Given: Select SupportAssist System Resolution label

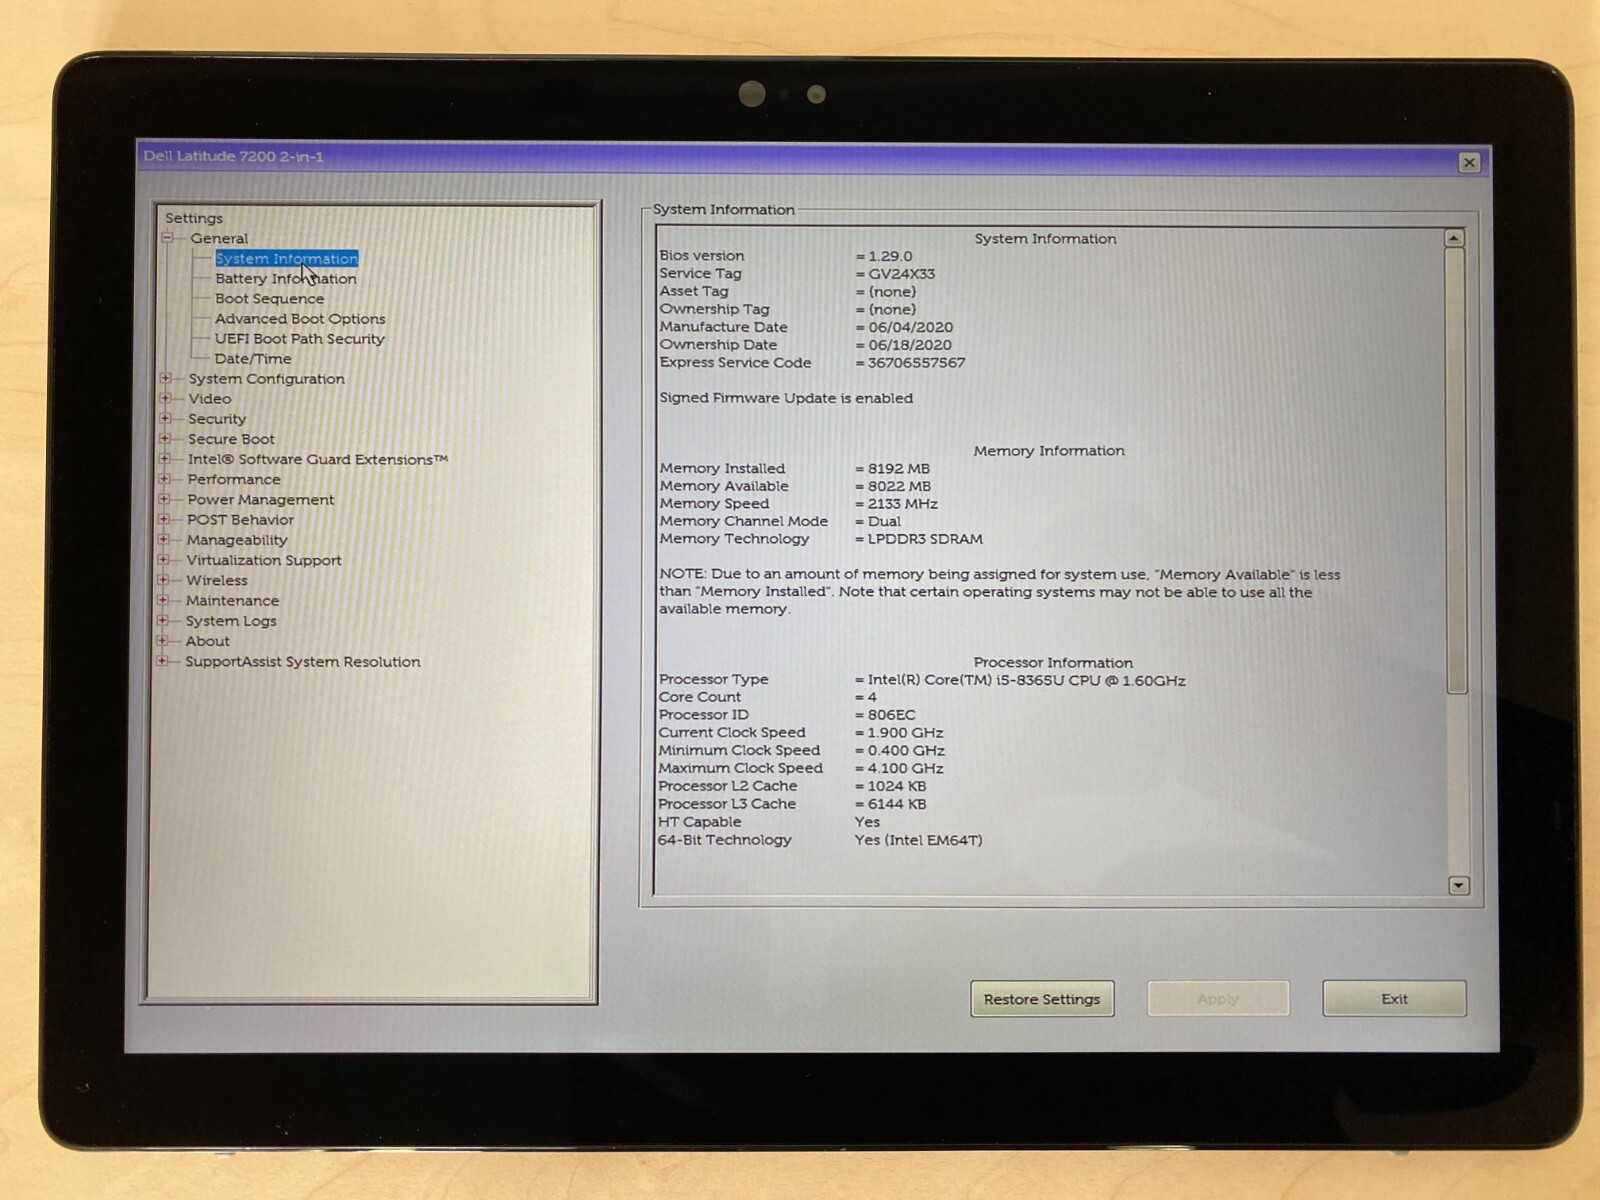Looking at the screenshot, I should click(303, 661).
